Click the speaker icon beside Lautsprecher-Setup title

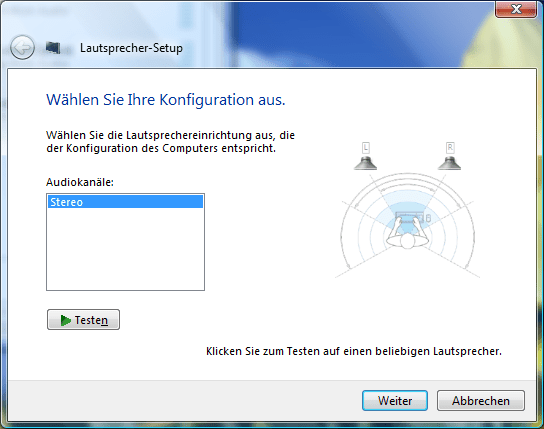point(53,48)
